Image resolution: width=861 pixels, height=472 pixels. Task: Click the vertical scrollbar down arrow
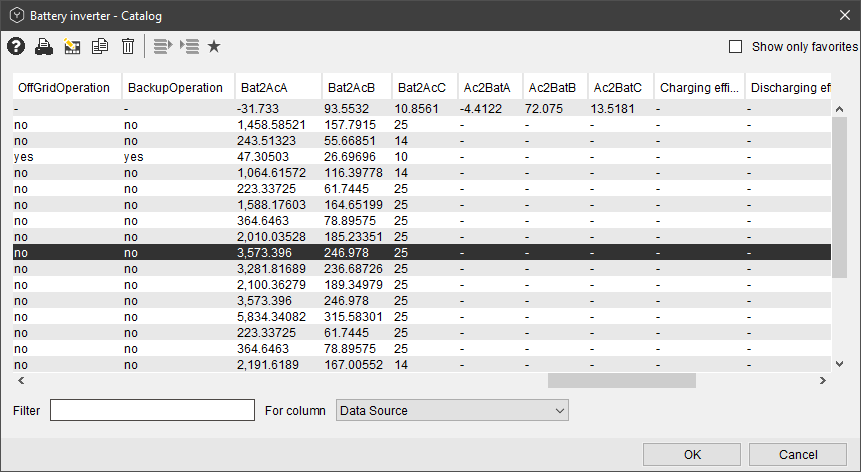point(840,364)
